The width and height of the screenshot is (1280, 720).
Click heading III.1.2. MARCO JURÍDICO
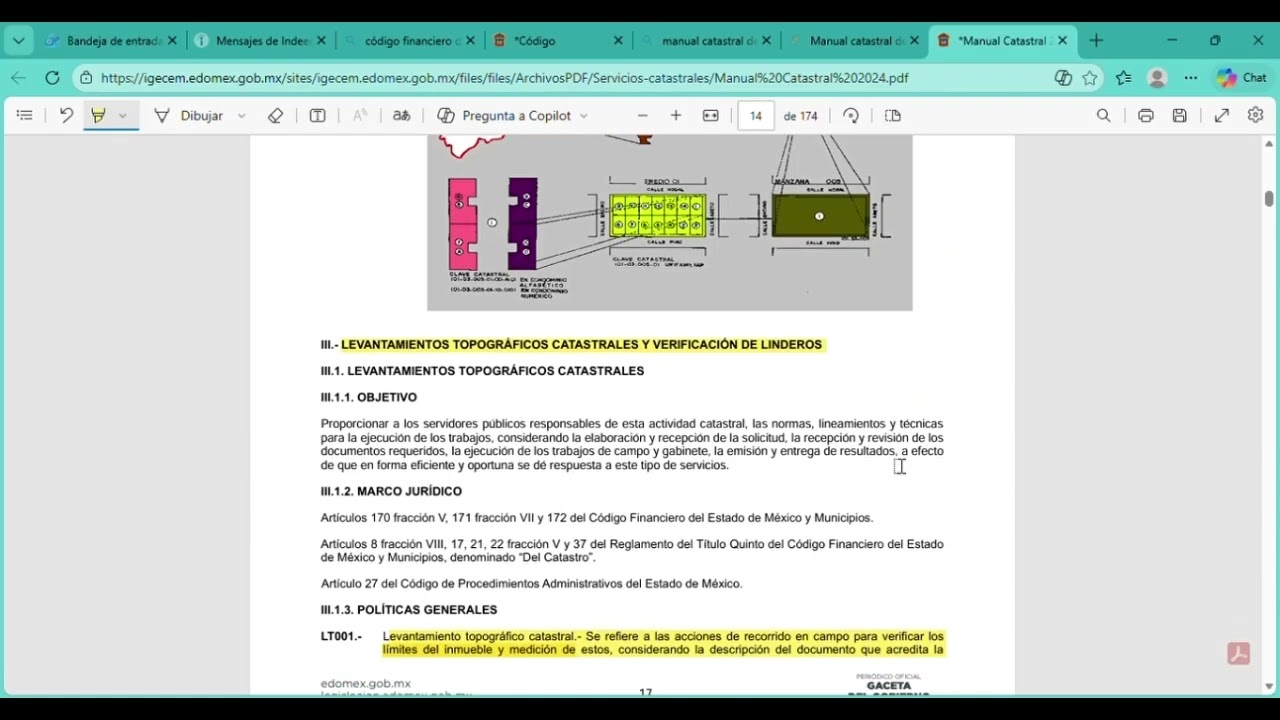point(391,491)
